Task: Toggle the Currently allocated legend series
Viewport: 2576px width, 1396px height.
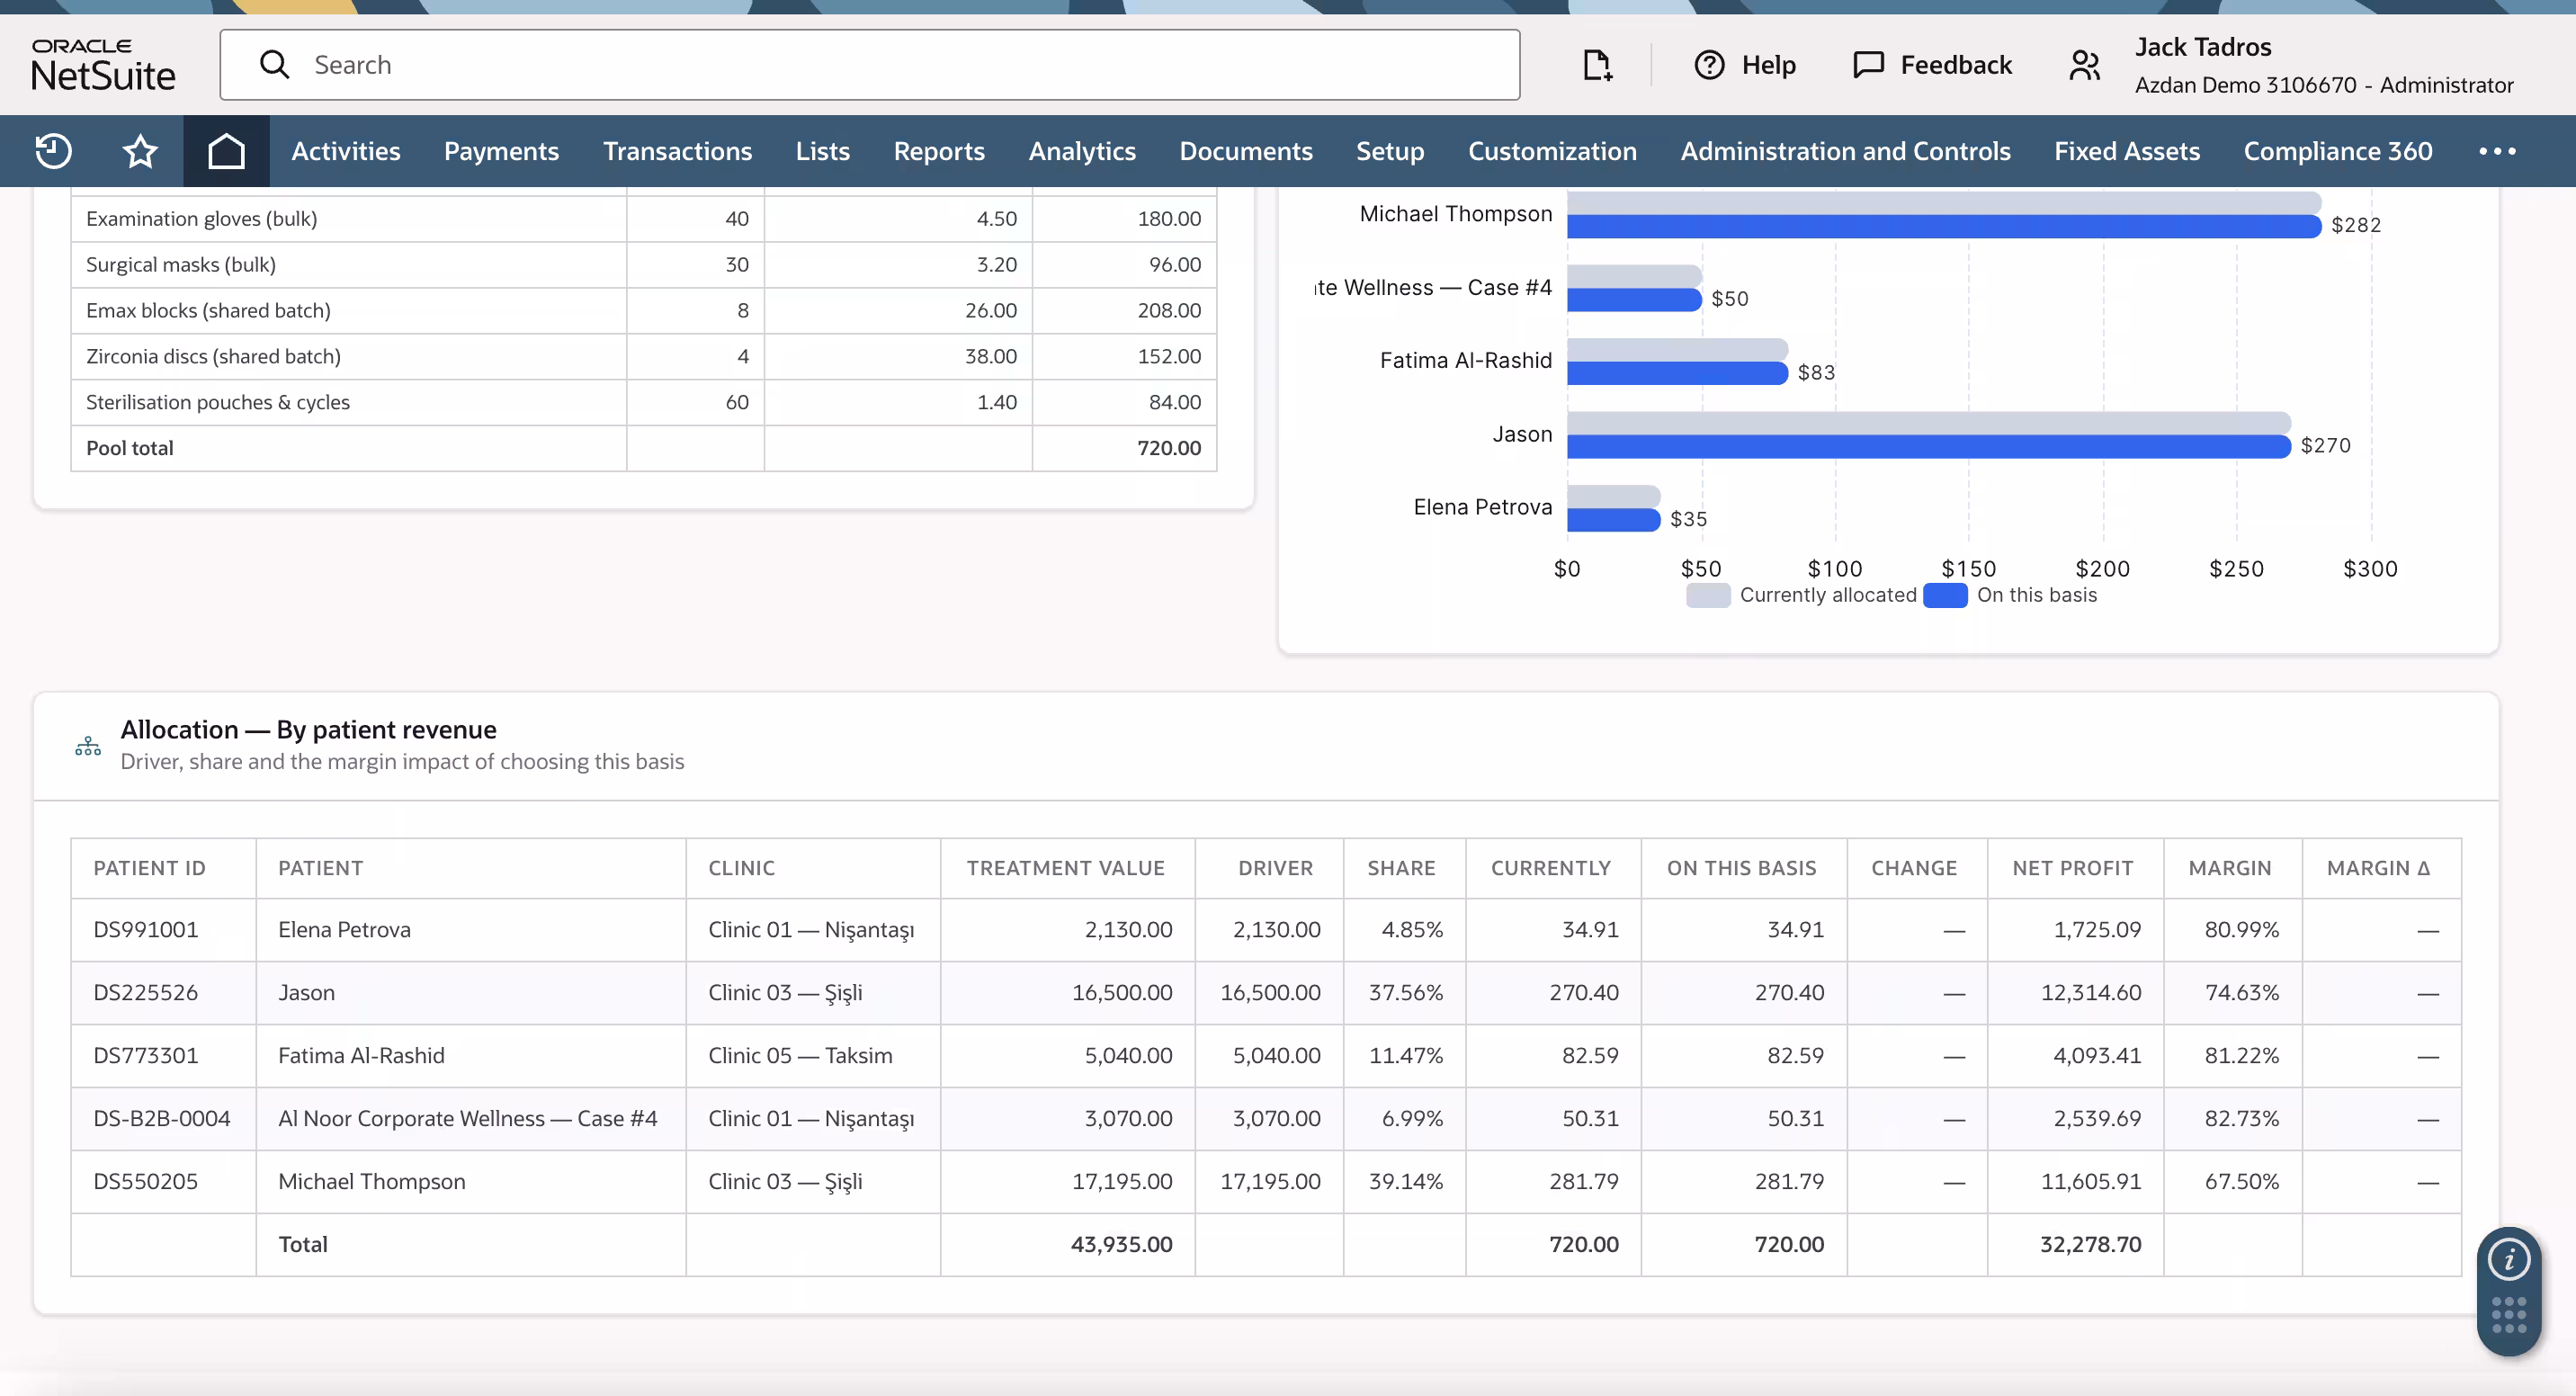Action: [x=1801, y=595]
